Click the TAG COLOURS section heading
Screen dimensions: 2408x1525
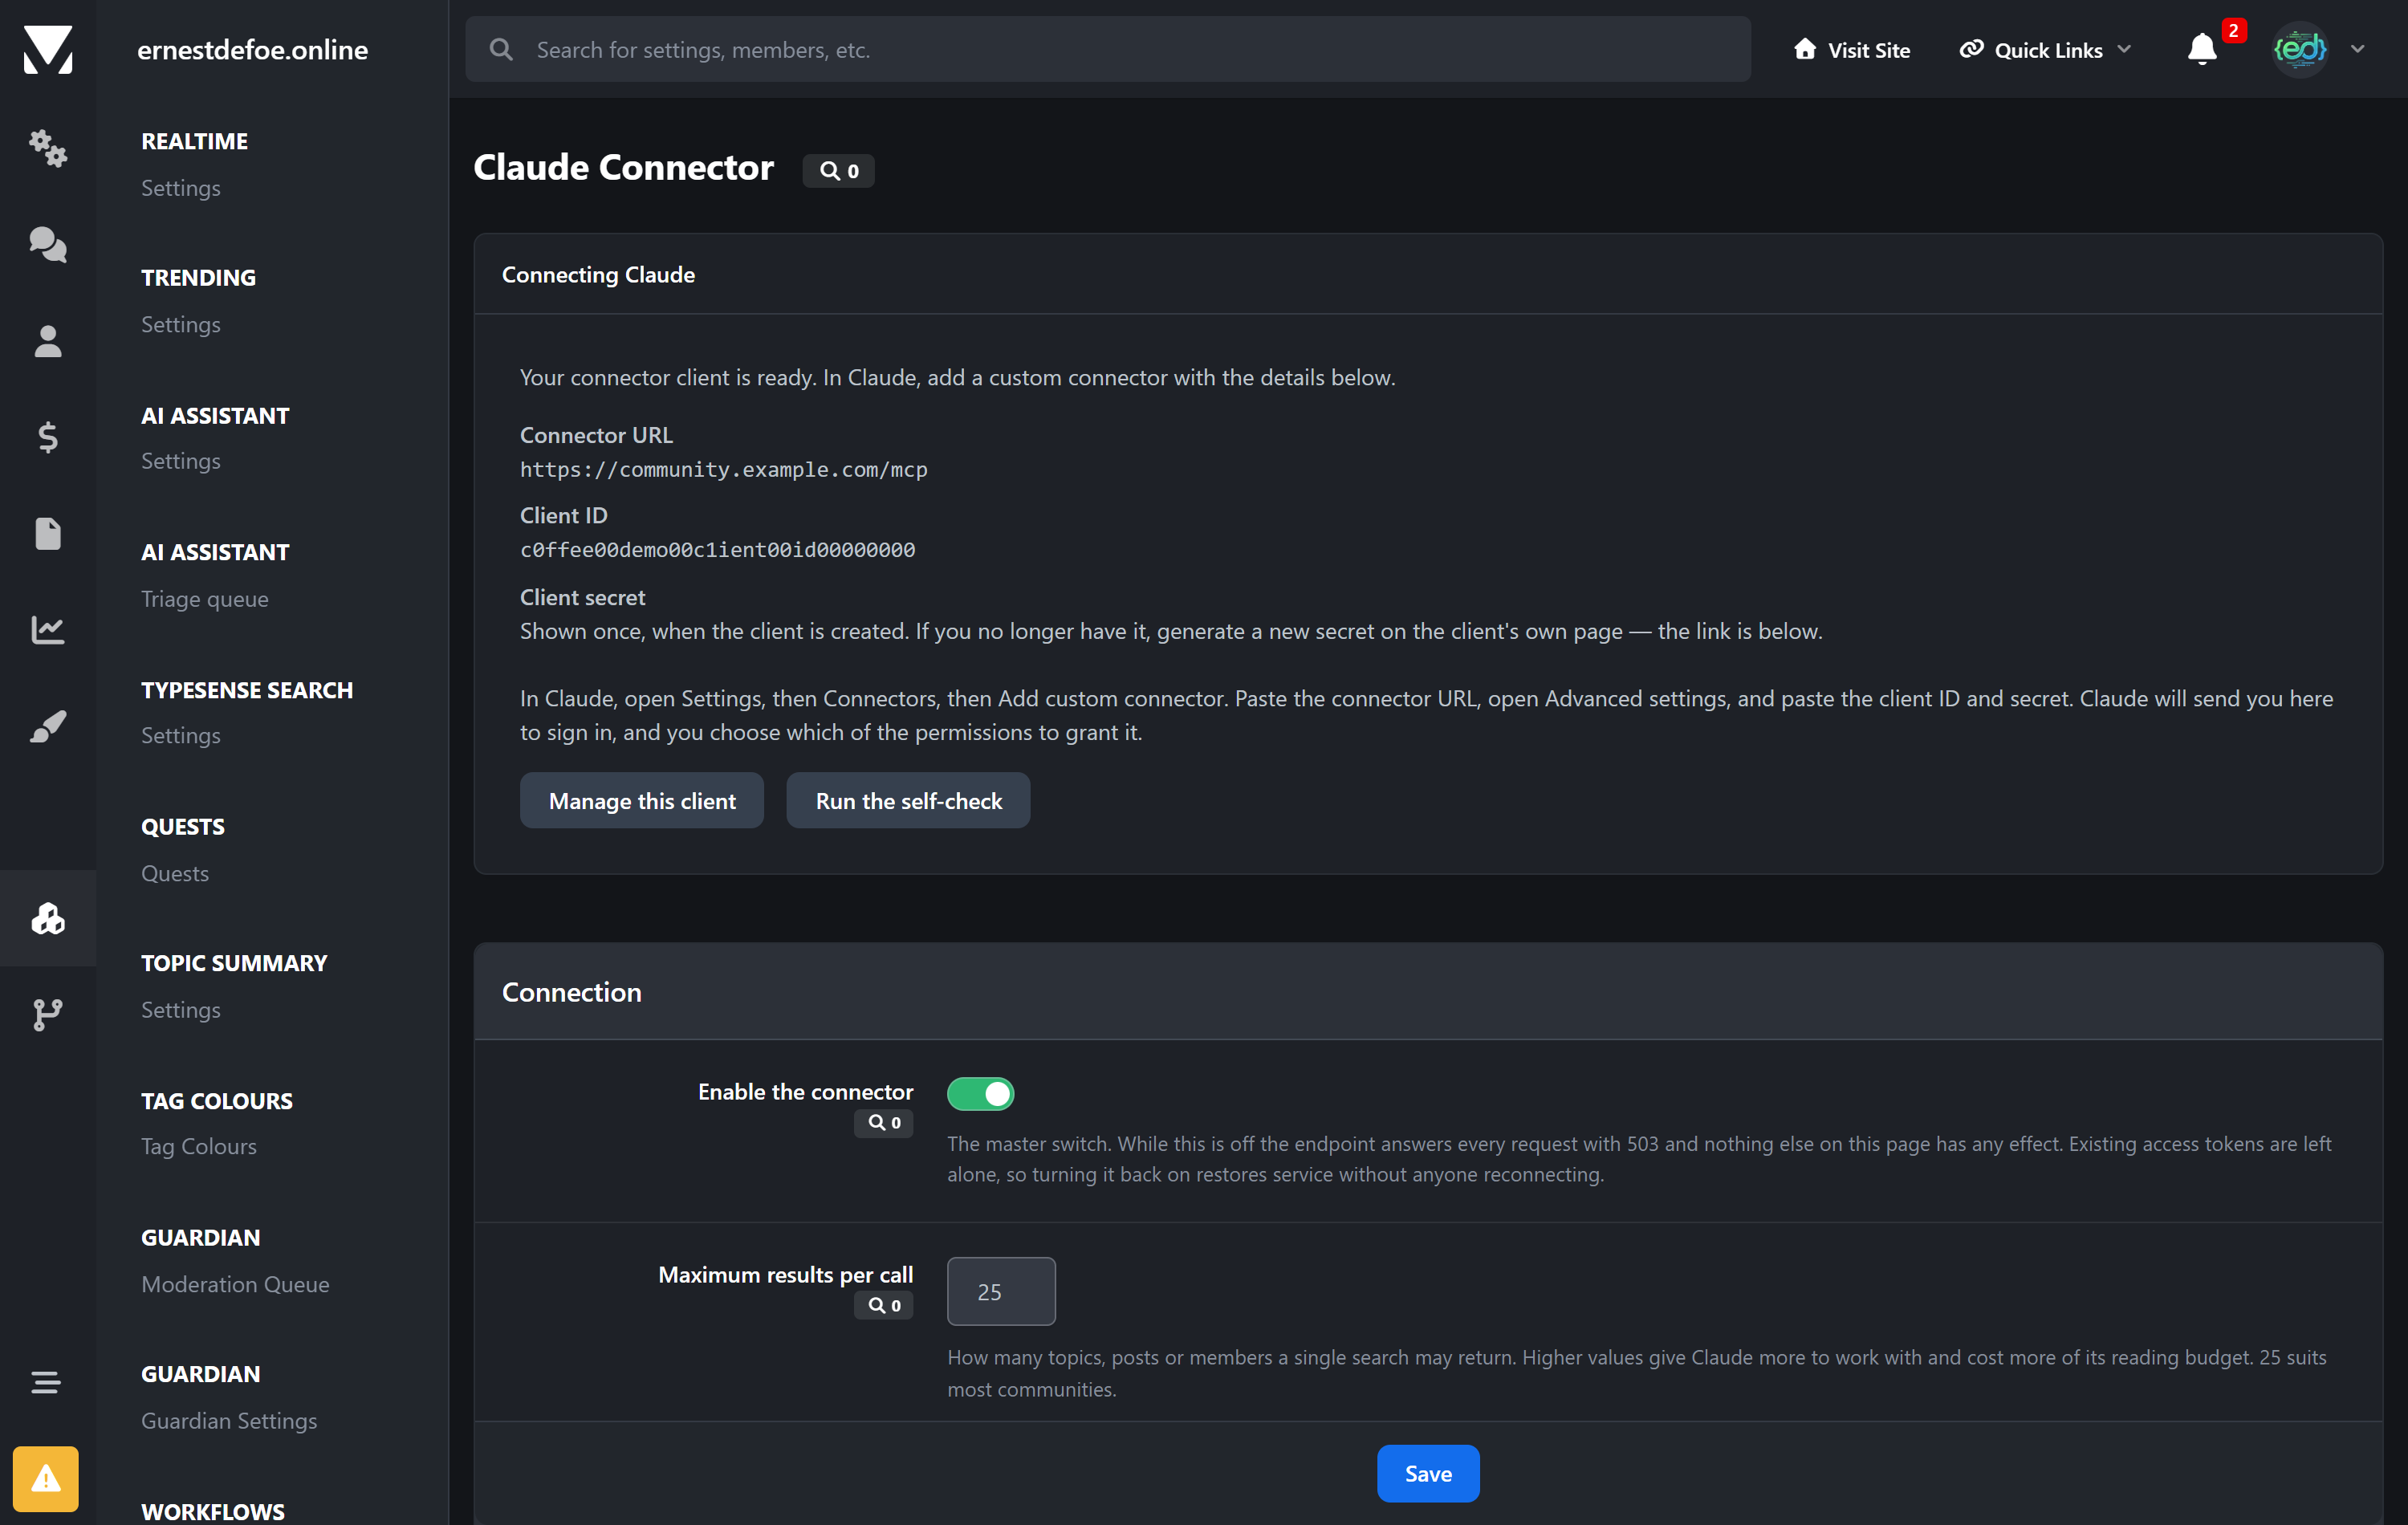point(217,1101)
